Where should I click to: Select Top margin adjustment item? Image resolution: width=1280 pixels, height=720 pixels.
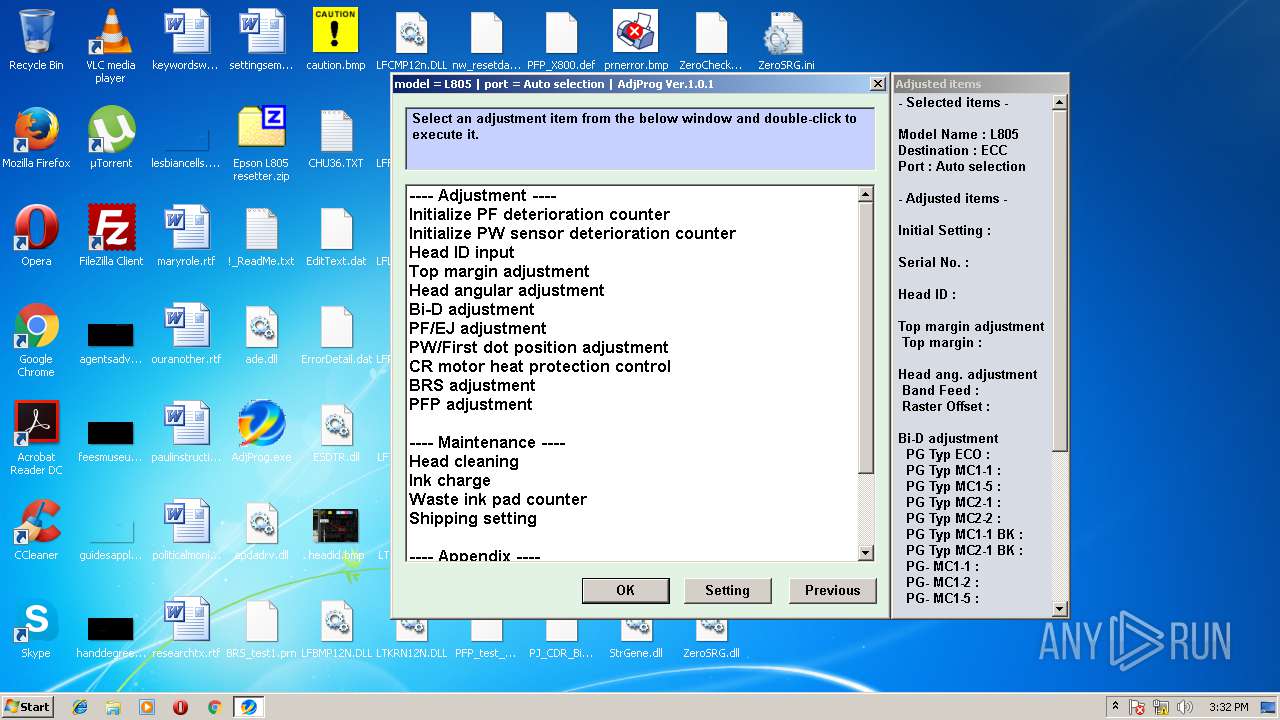499,271
